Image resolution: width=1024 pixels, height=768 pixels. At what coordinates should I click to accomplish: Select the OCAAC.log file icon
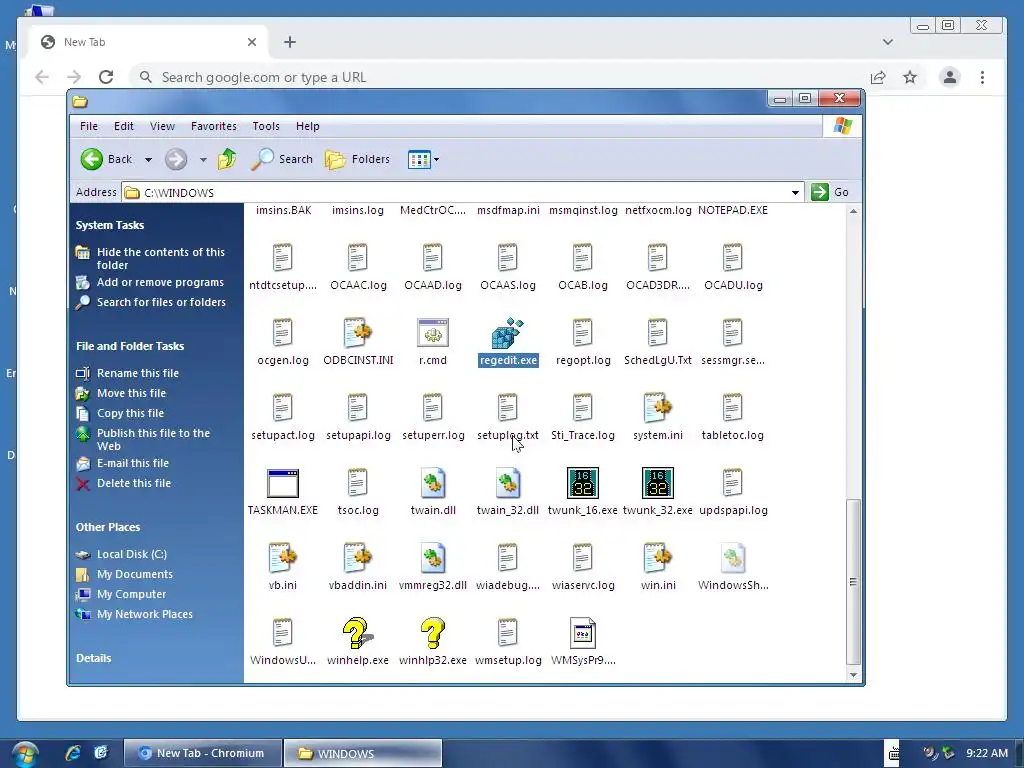pyautogui.click(x=357, y=258)
